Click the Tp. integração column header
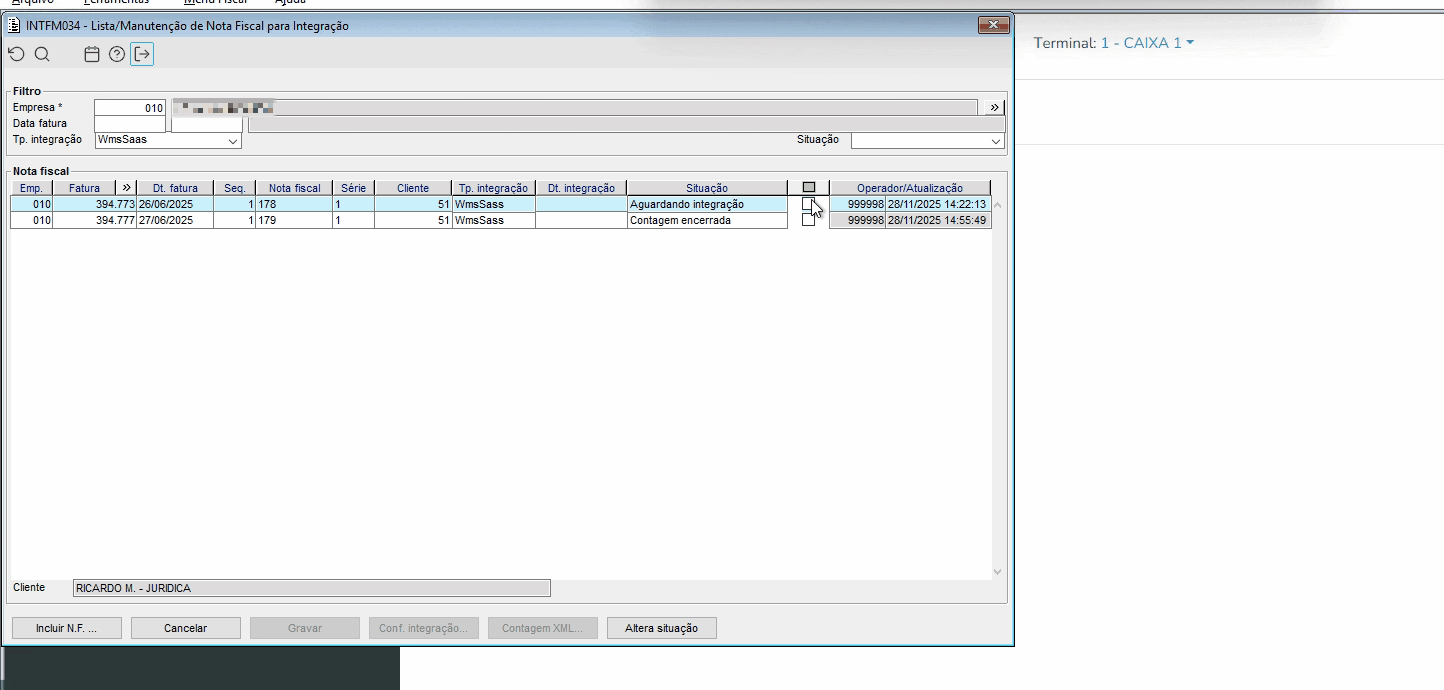Viewport: 1444px width, 690px height. click(x=493, y=188)
